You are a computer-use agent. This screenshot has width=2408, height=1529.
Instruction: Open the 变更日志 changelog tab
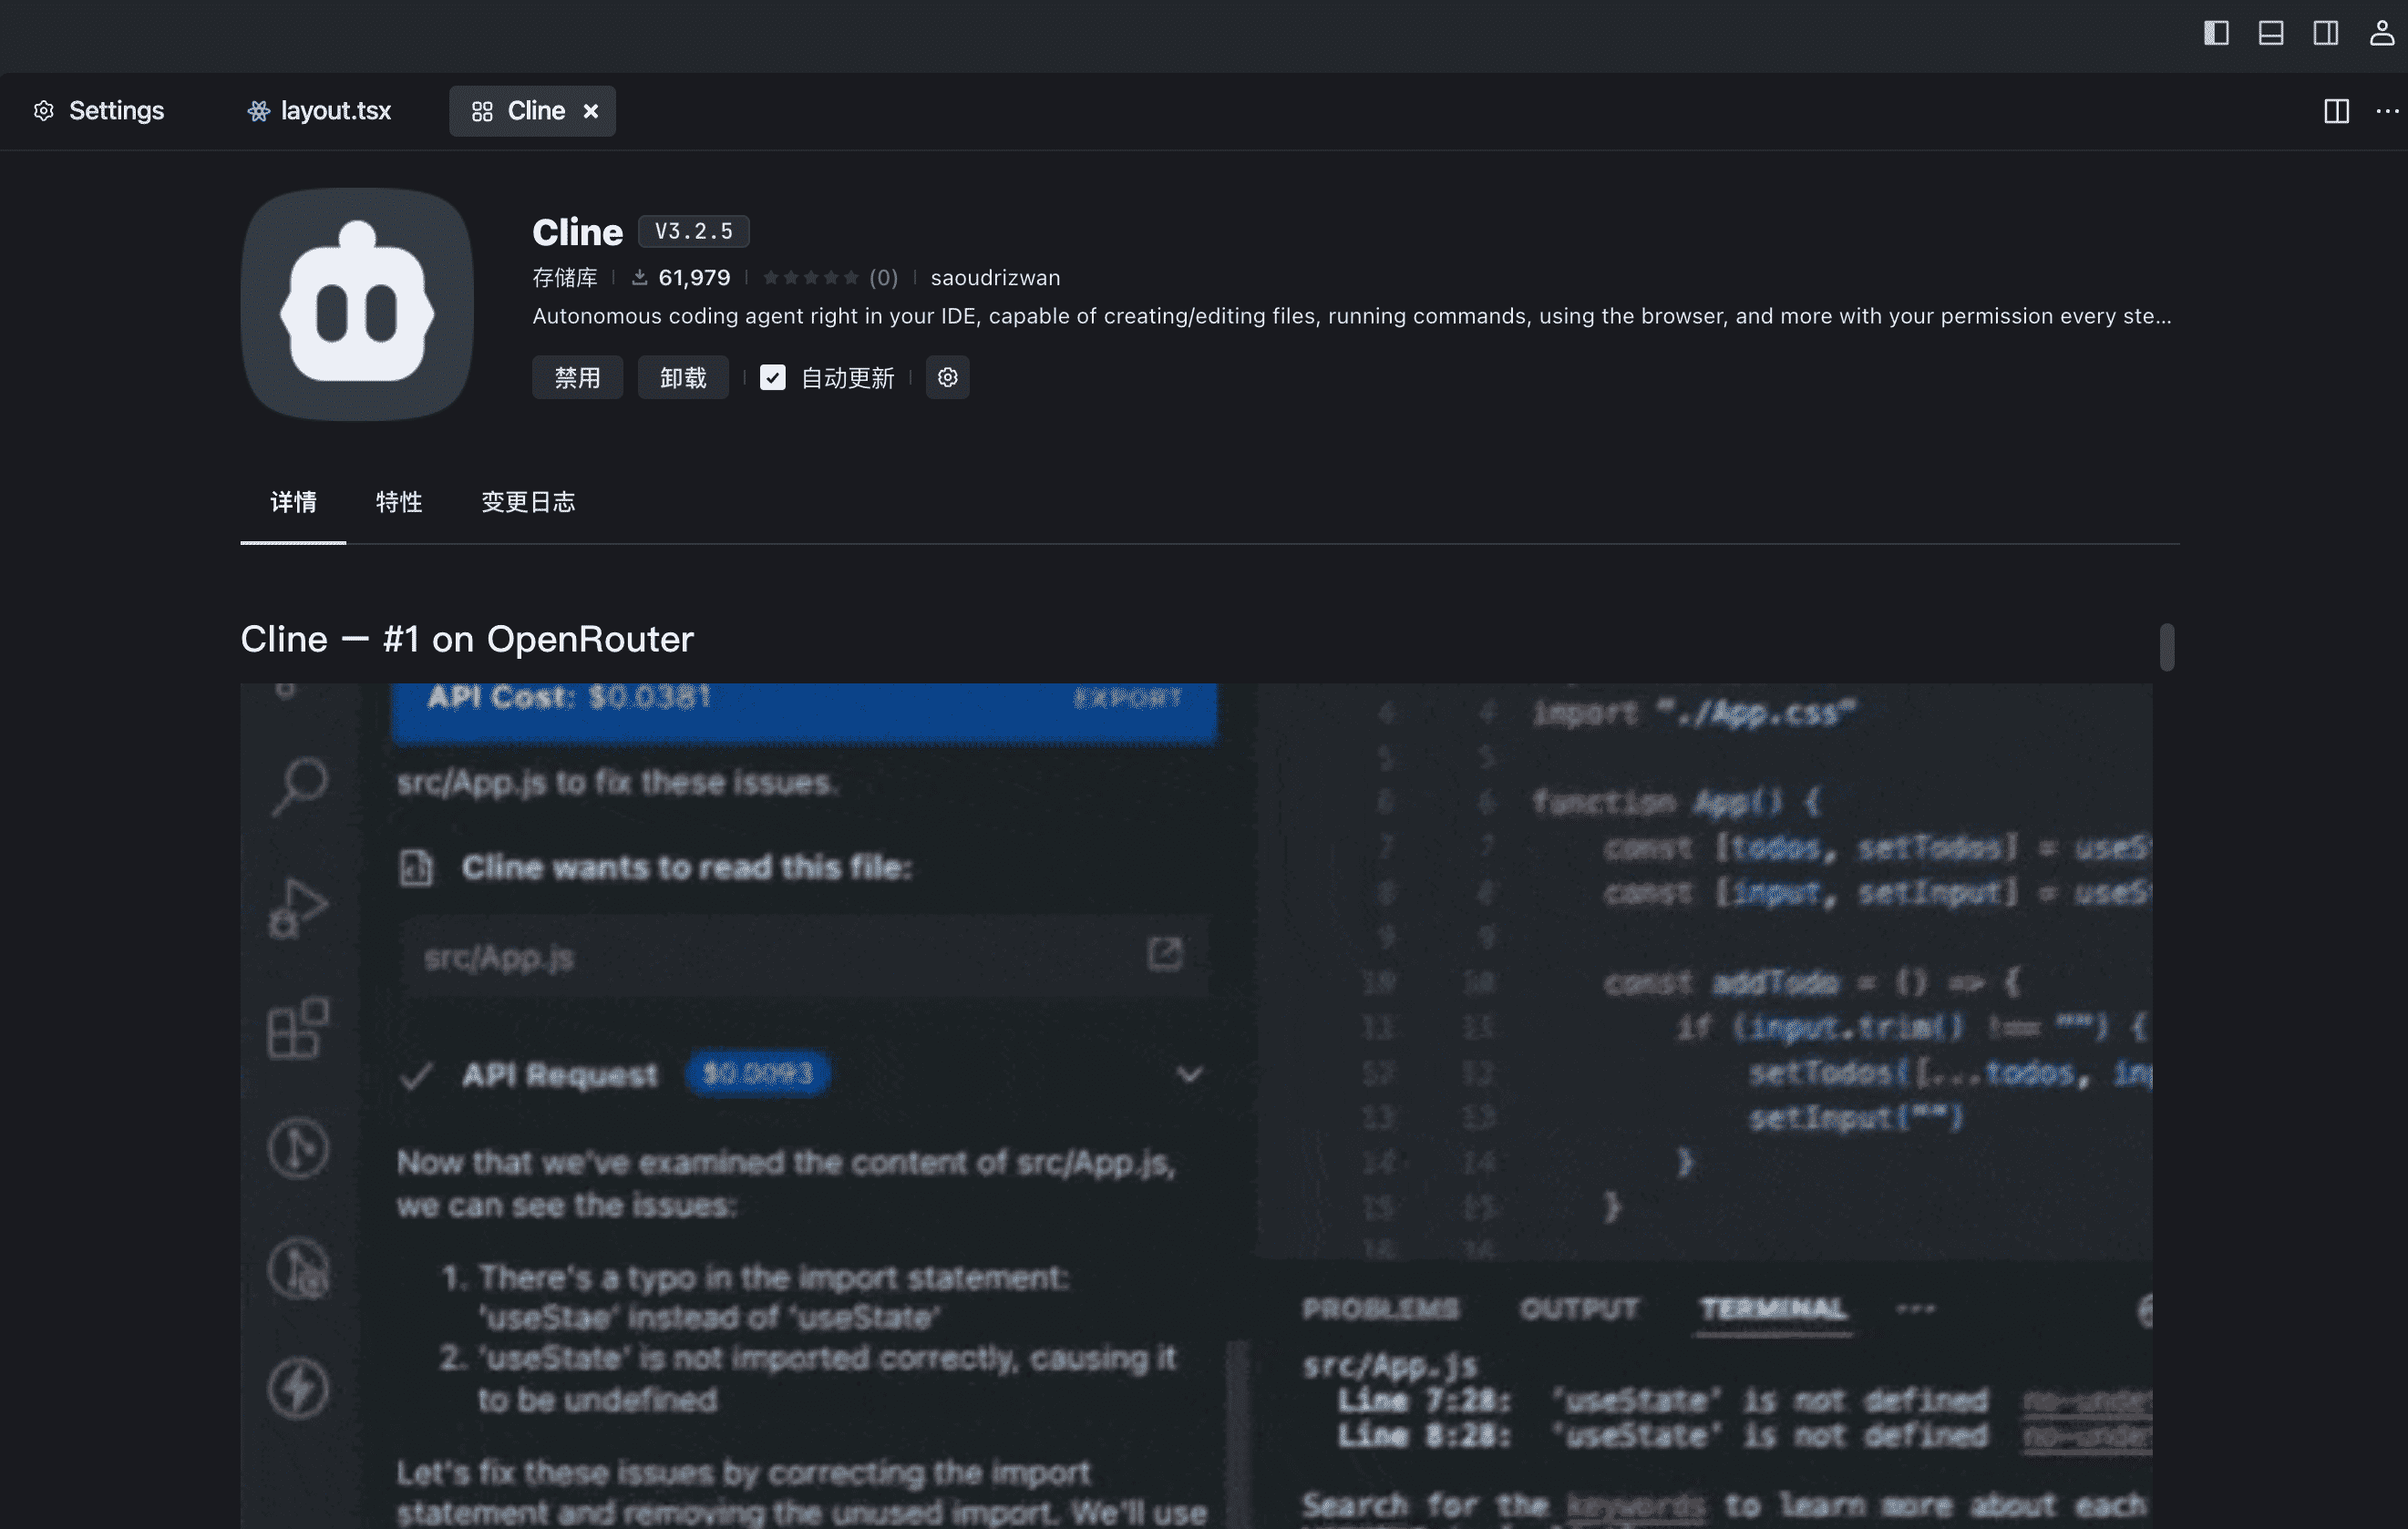(528, 501)
